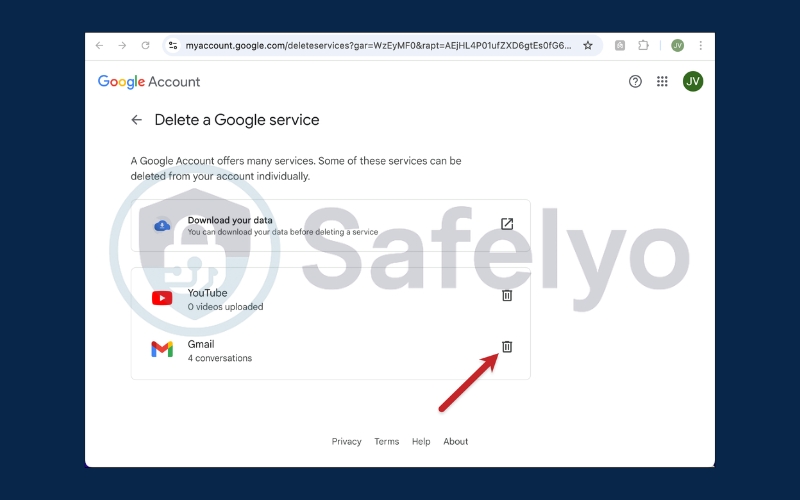Image resolution: width=800 pixels, height=500 pixels.
Task: Open the Terms footer link
Action: point(387,441)
